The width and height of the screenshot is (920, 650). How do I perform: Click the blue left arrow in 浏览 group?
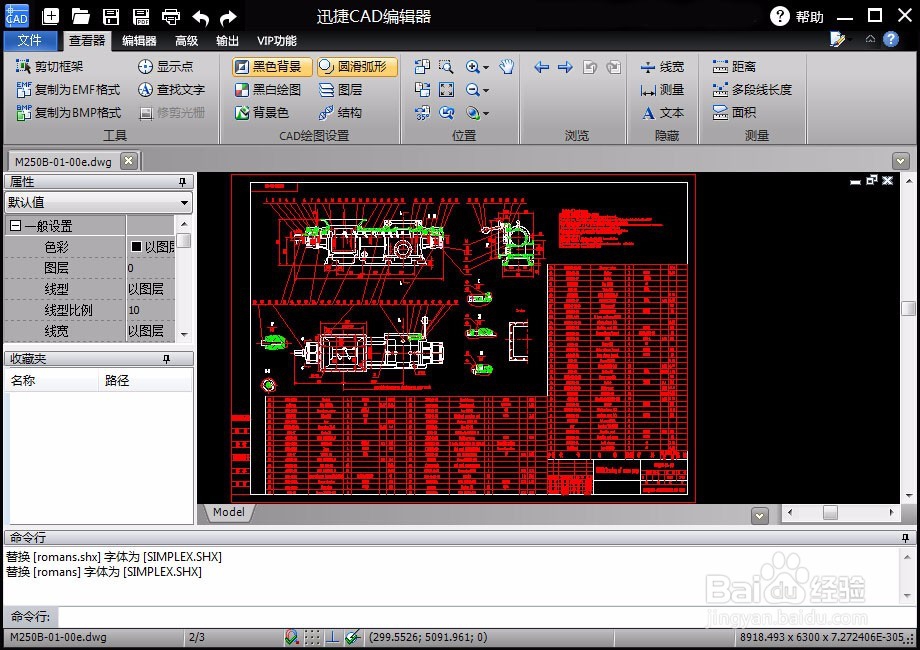(x=541, y=67)
